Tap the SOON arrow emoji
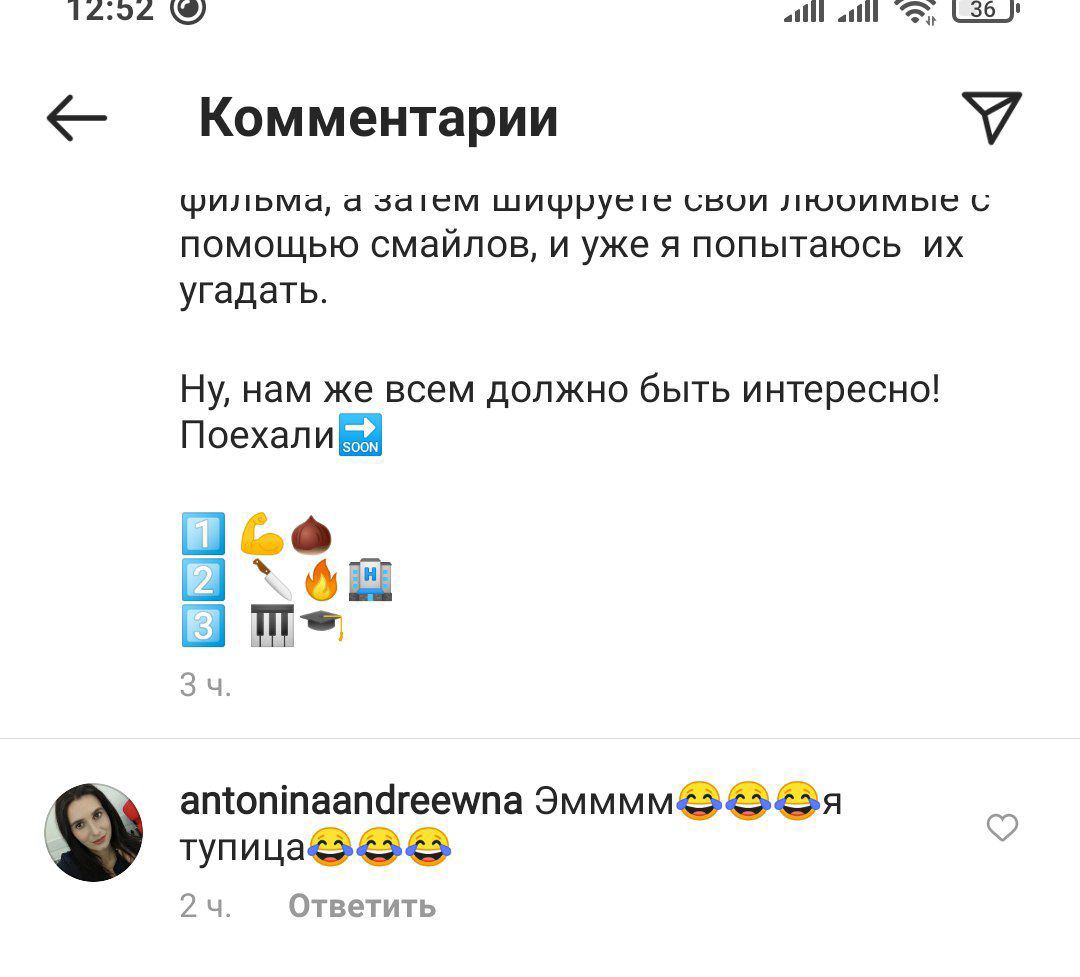 [x=360, y=435]
